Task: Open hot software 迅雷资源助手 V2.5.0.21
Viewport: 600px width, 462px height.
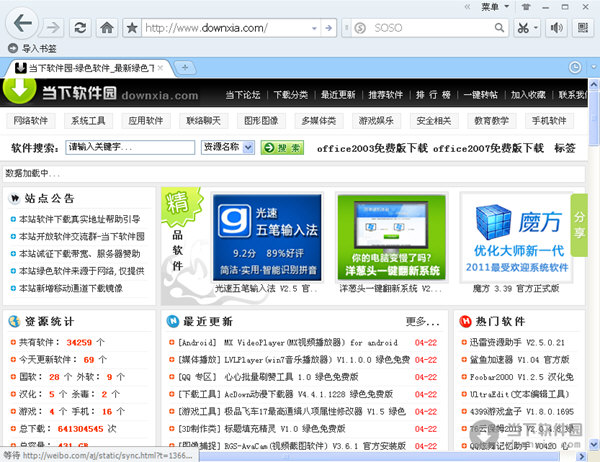Action: click(x=517, y=343)
